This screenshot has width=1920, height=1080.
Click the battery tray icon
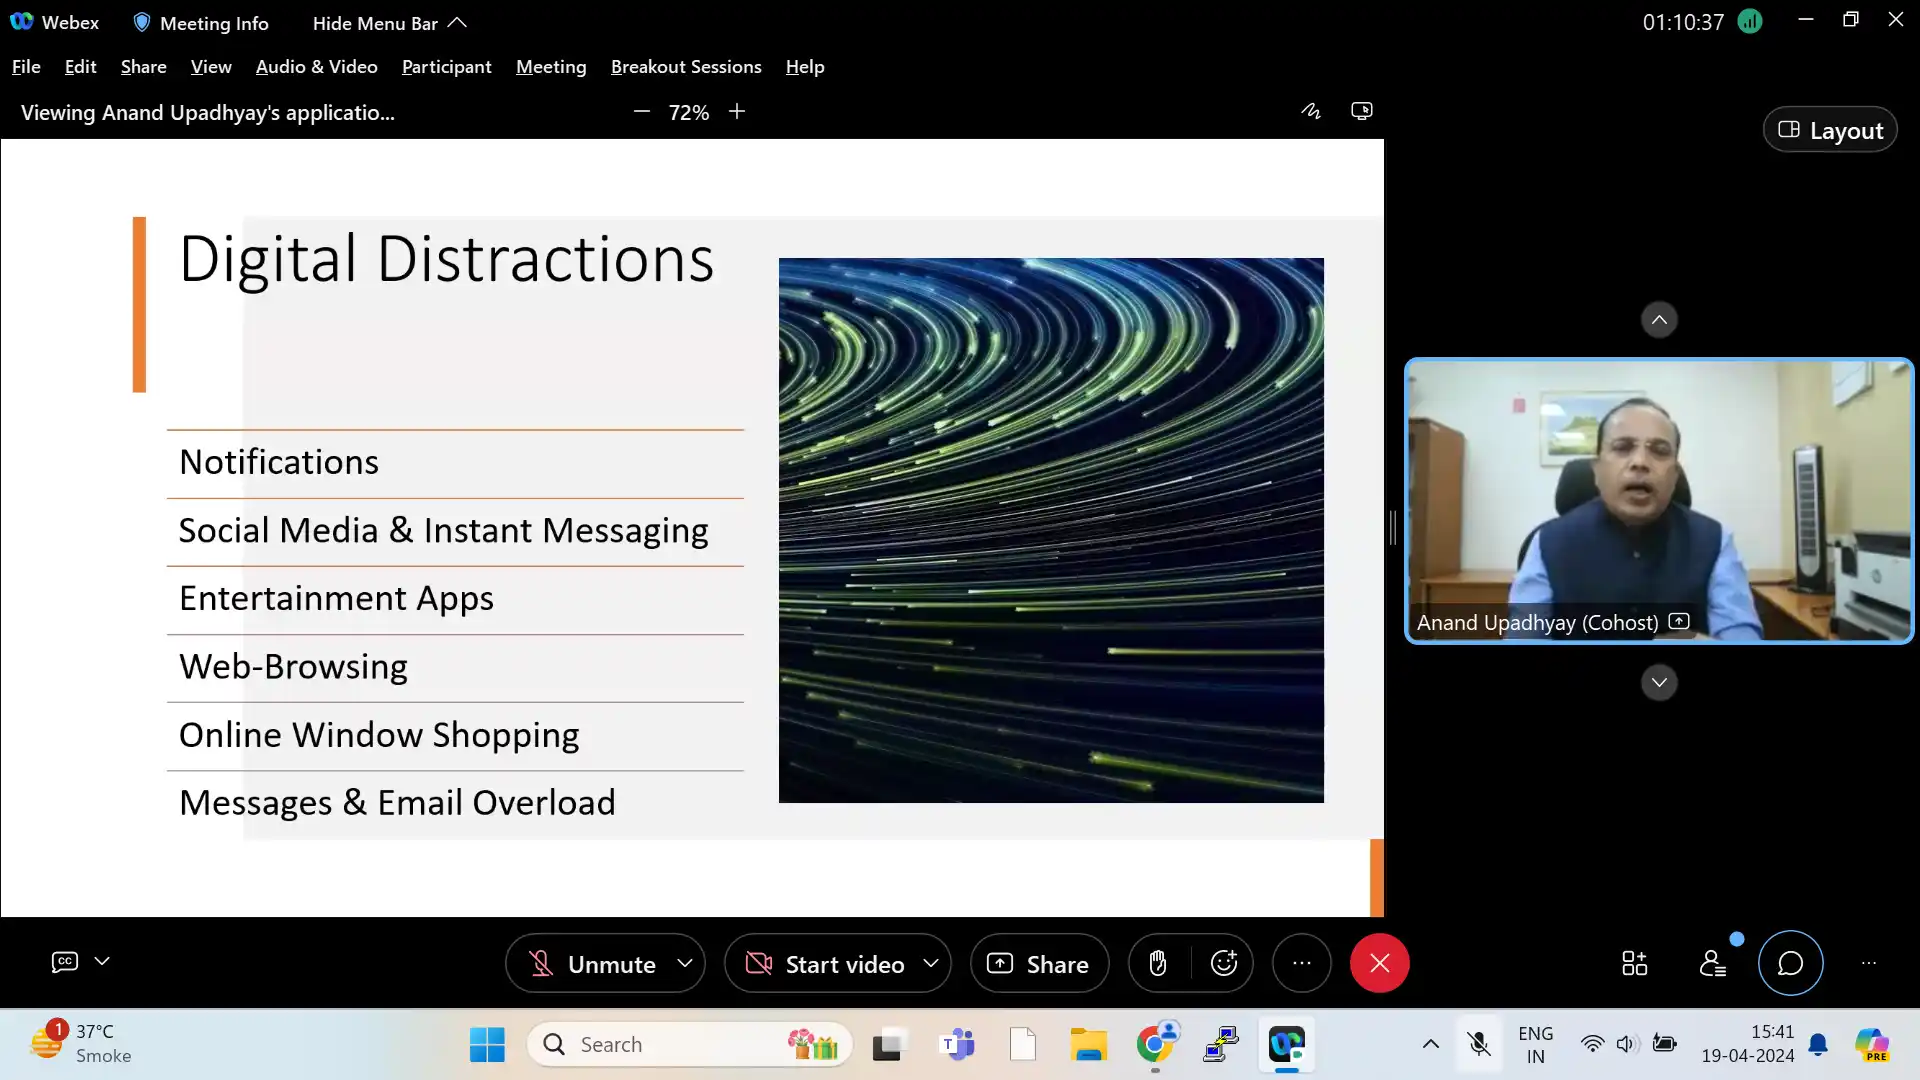pyautogui.click(x=1664, y=1044)
